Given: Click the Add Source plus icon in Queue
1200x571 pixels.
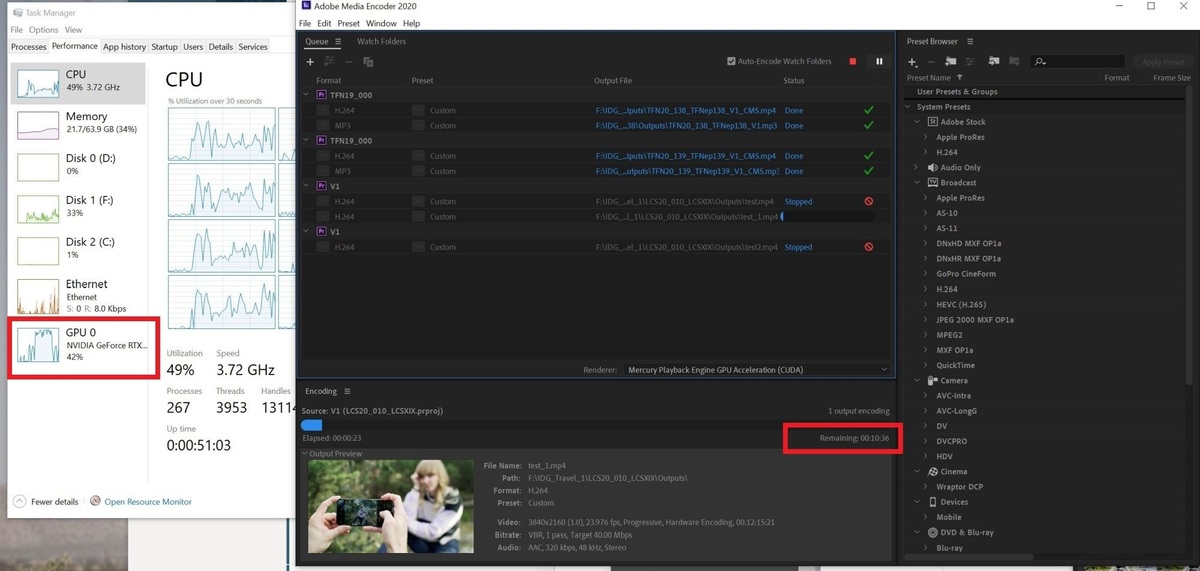Looking at the screenshot, I should 310,62.
